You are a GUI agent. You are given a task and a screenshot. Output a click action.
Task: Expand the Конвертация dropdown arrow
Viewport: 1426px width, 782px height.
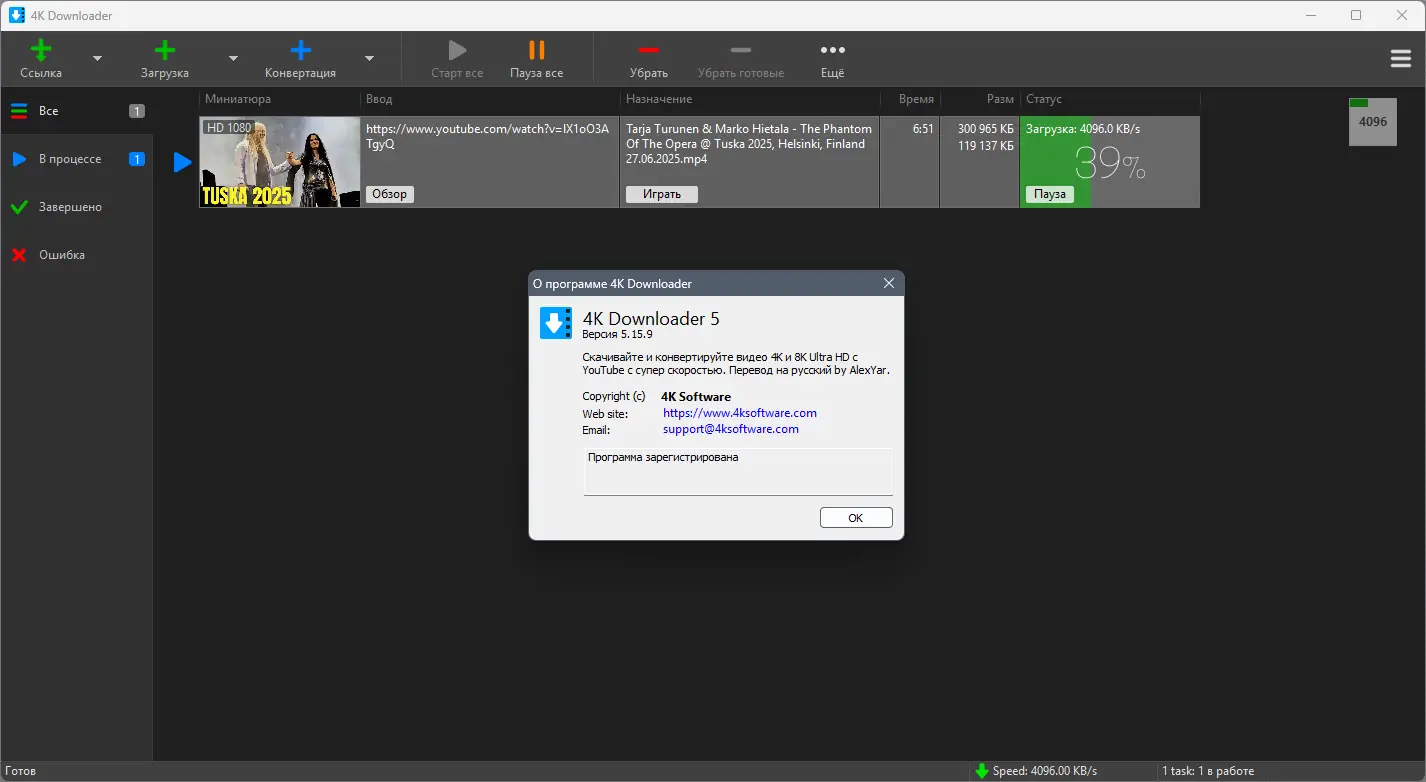(369, 59)
